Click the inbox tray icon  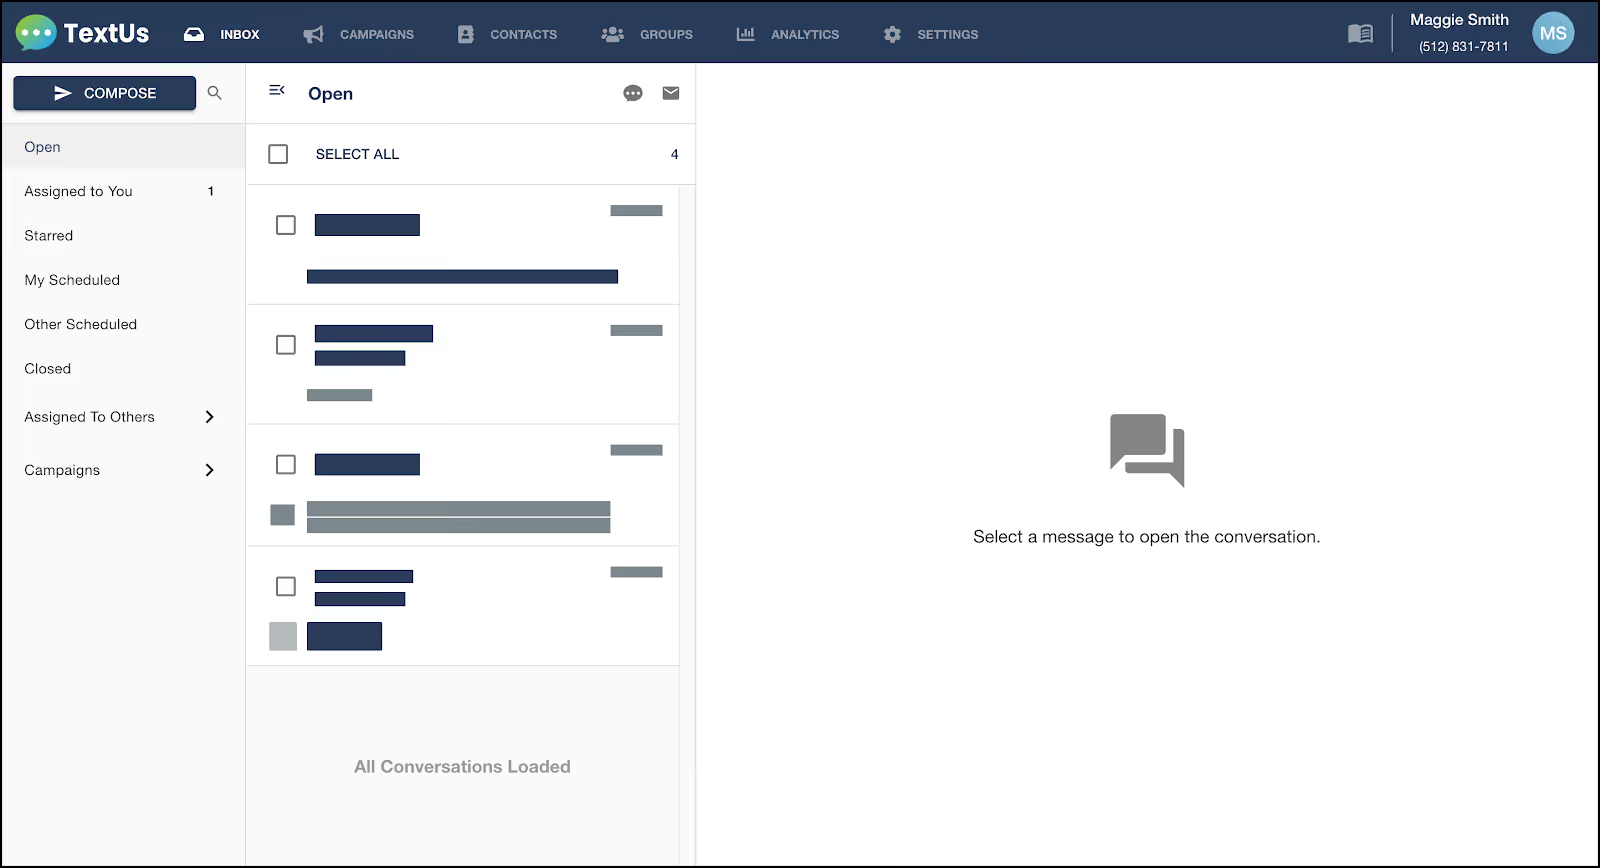(194, 34)
